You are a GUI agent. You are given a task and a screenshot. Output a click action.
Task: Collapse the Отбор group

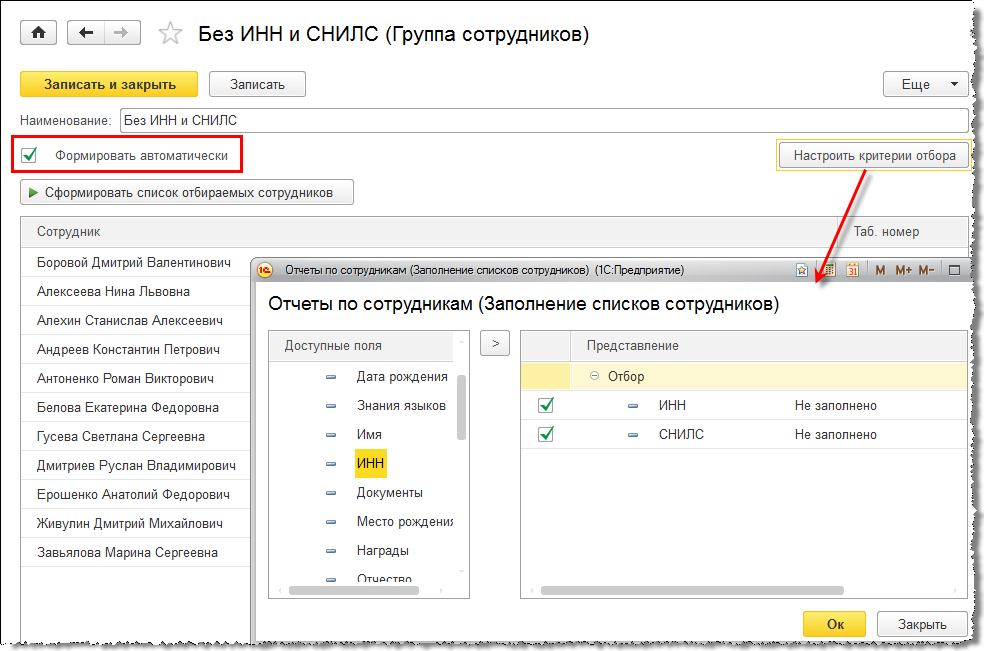(x=594, y=376)
